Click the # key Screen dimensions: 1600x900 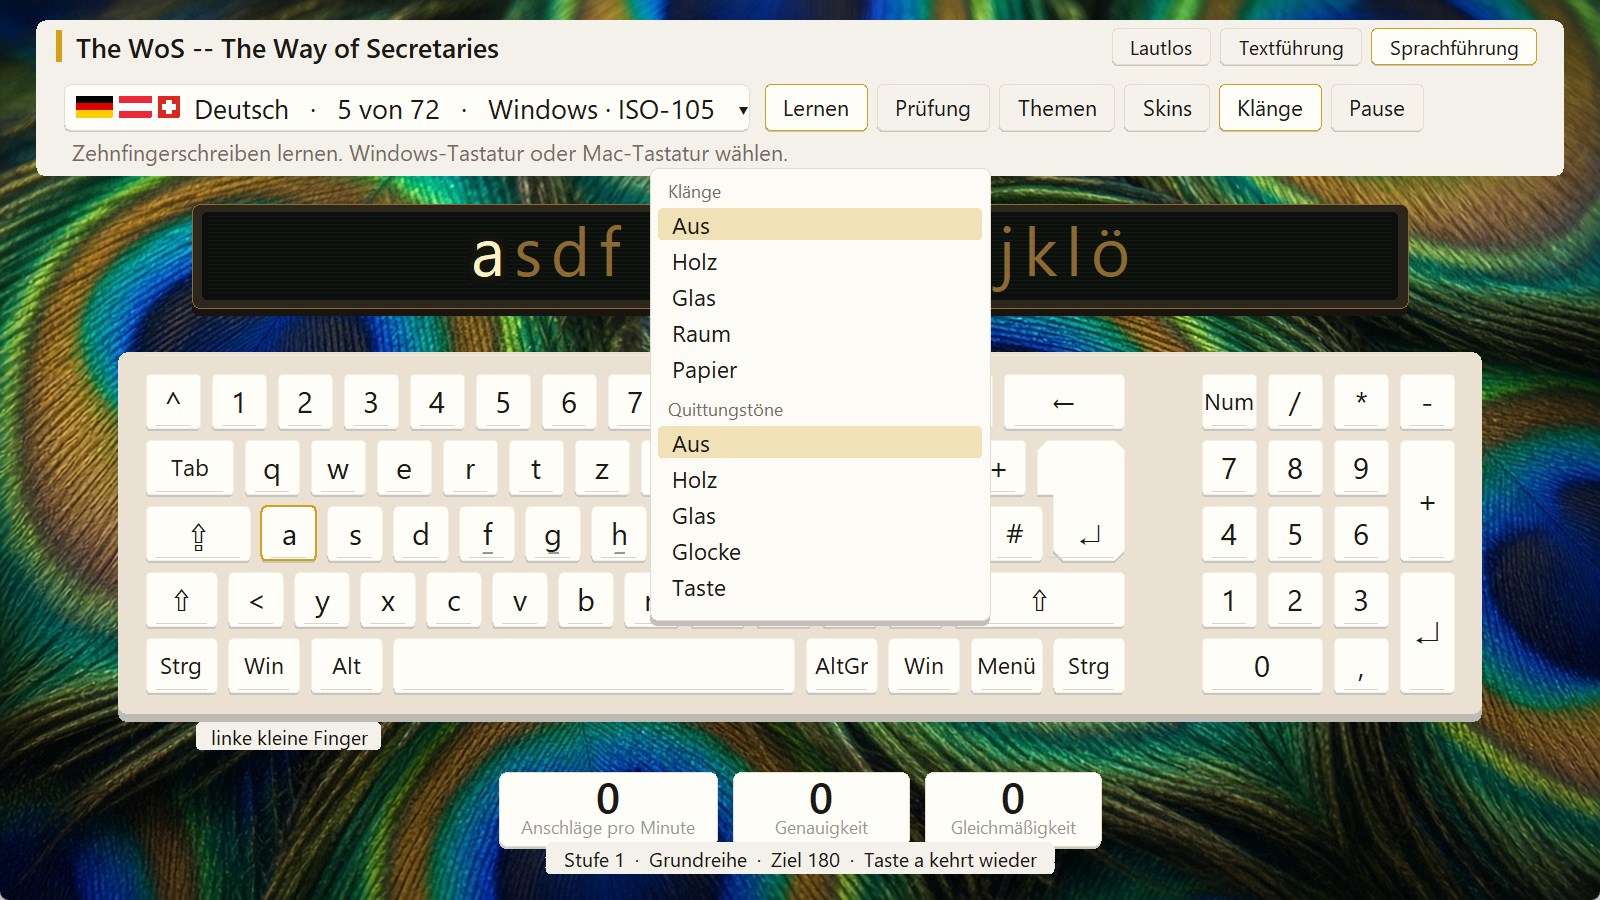tap(1015, 534)
